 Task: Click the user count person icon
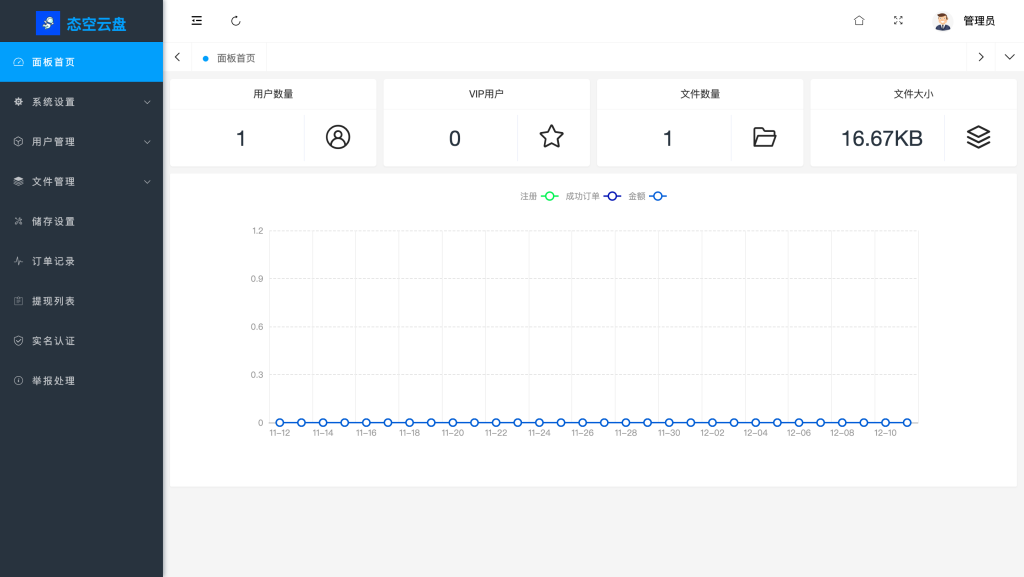[338, 138]
